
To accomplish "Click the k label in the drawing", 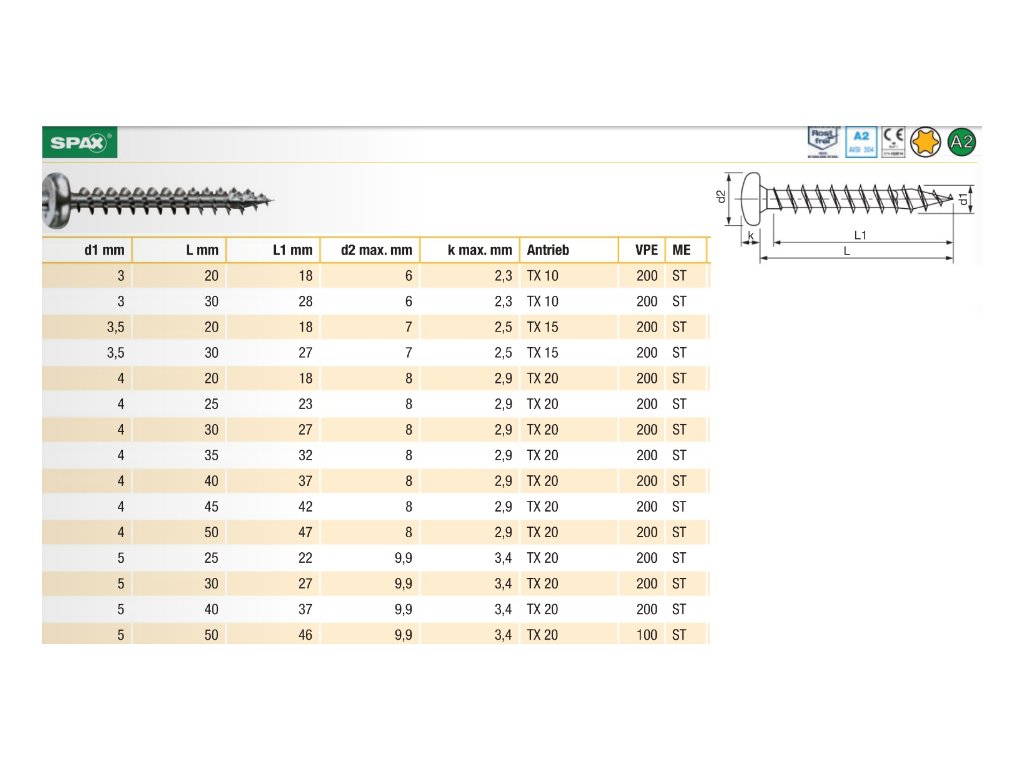I will tap(750, 235).
